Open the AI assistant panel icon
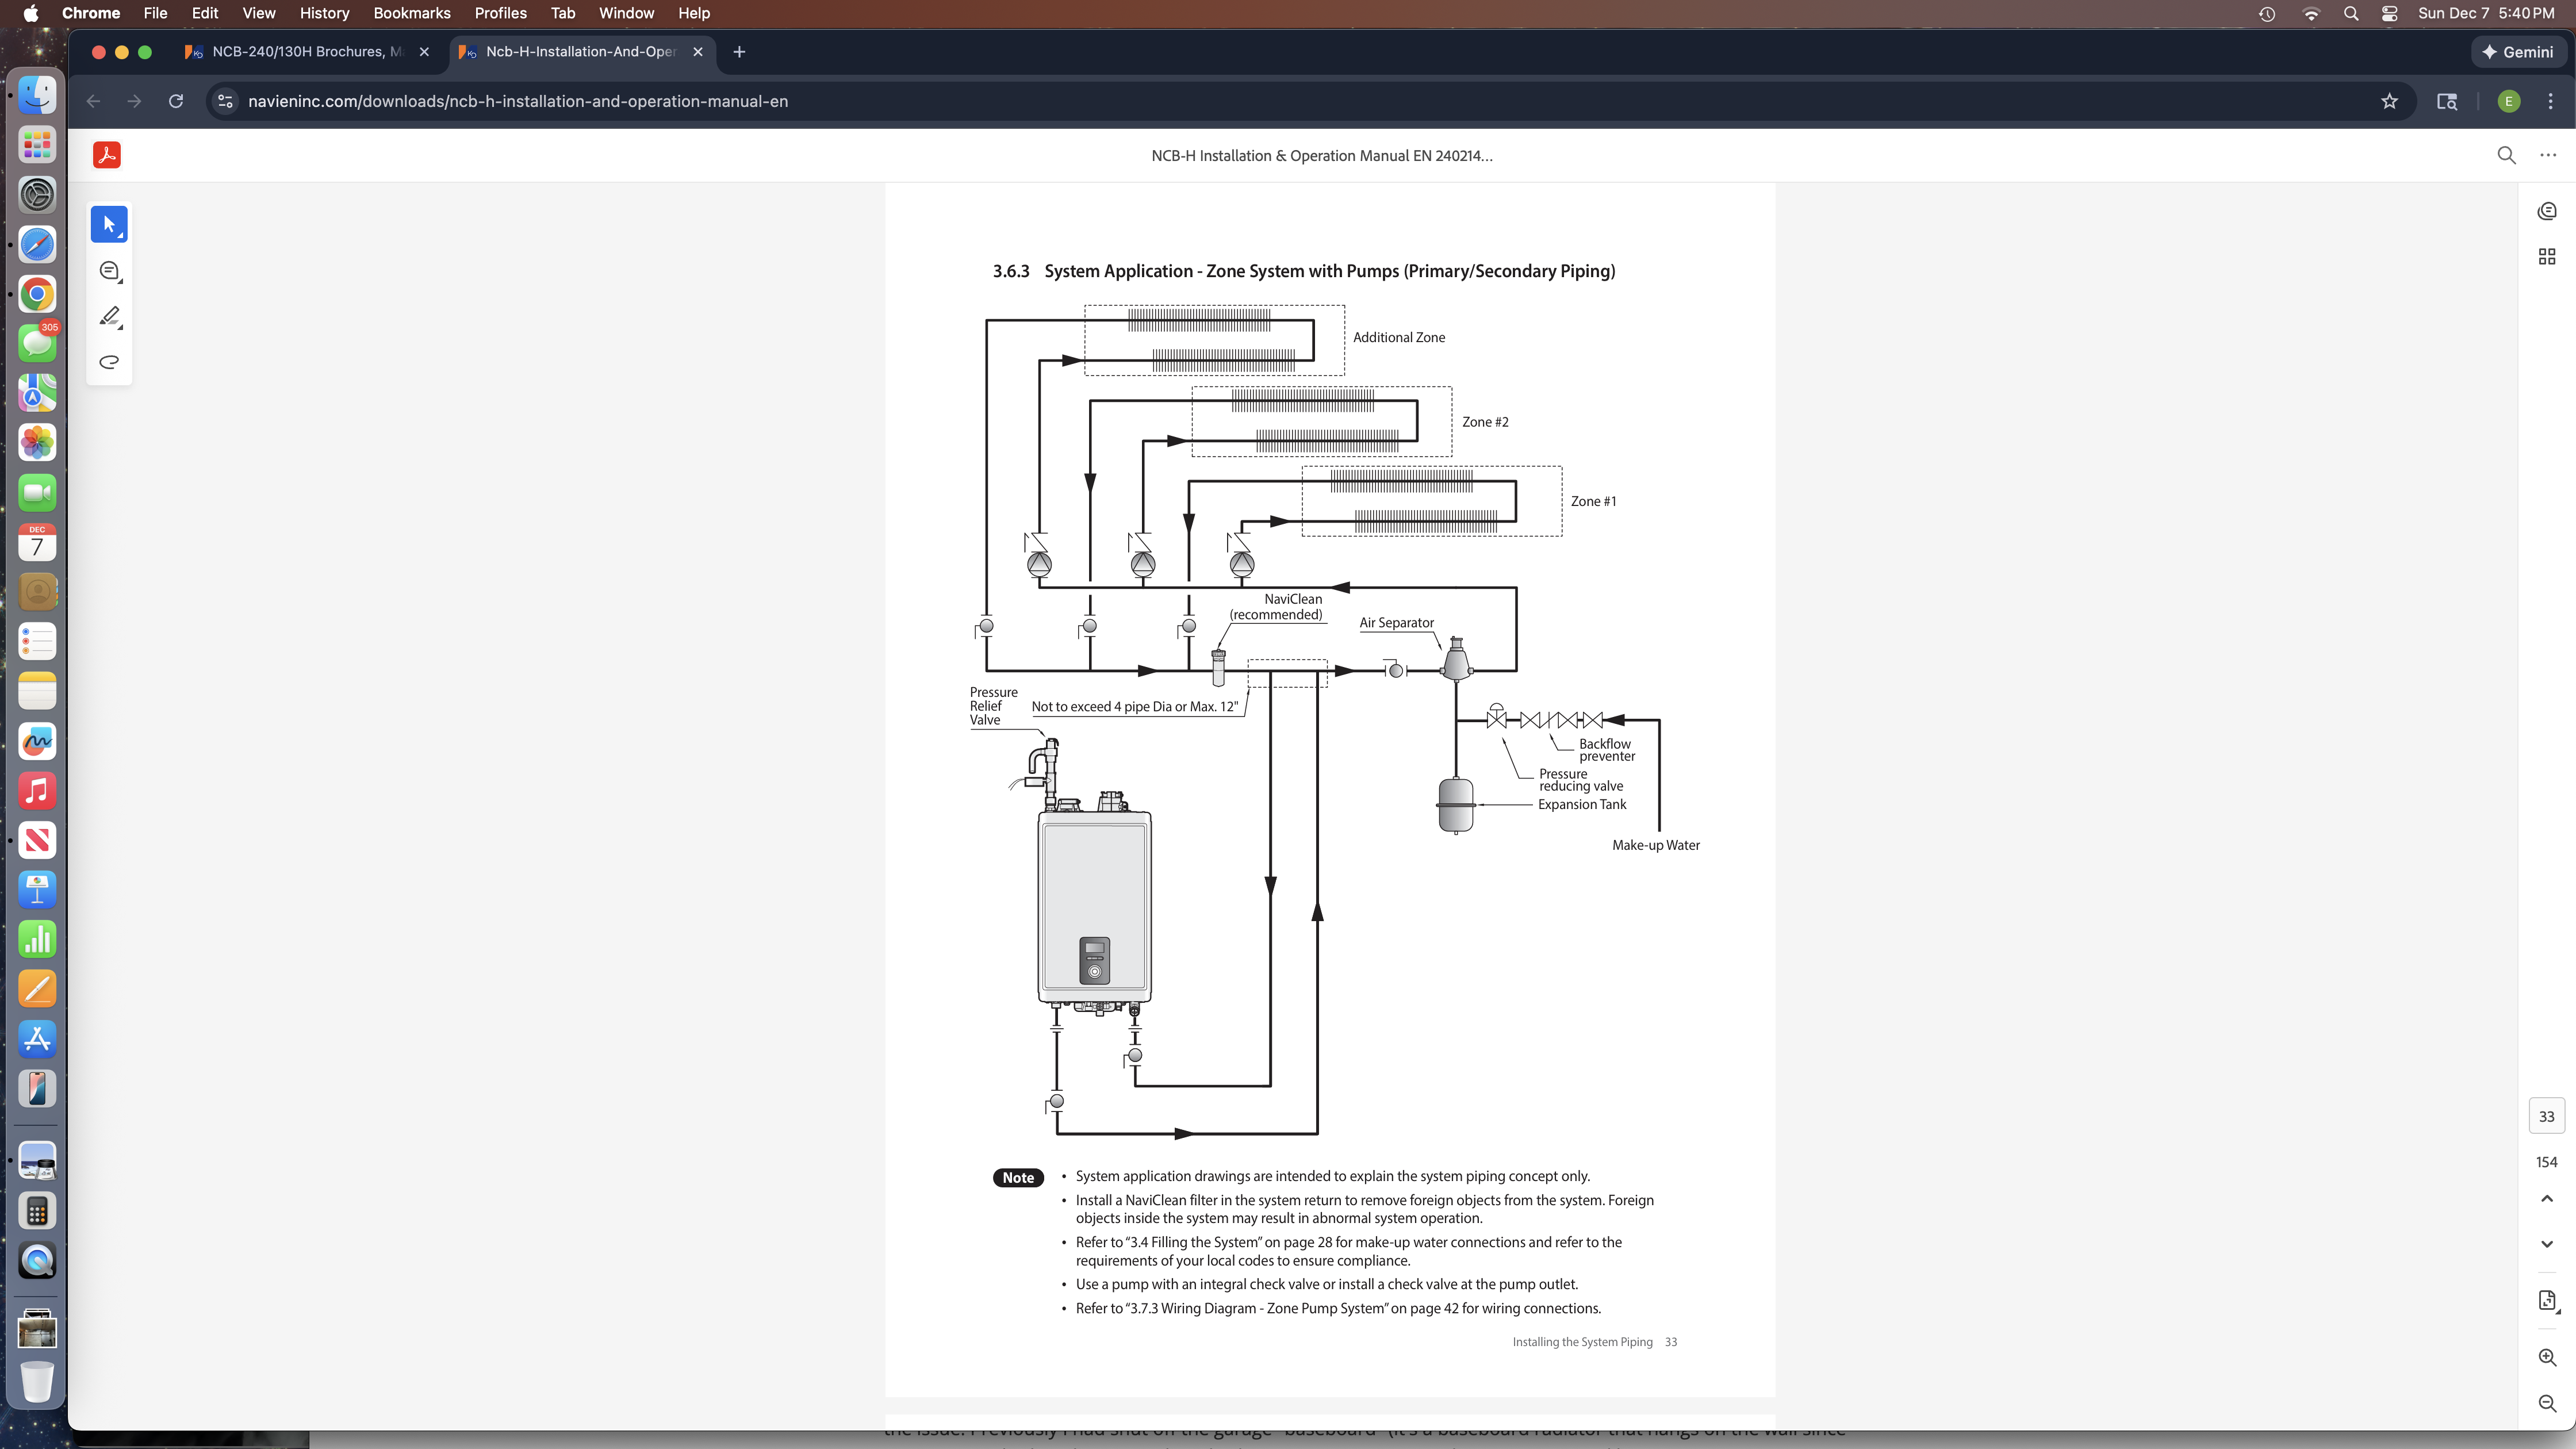 pos(2546,211)
